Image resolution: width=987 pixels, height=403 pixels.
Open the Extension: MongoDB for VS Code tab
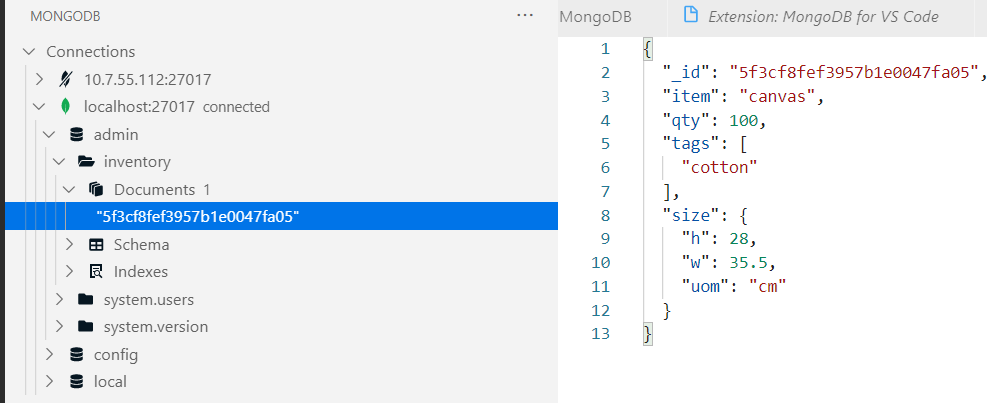click(x=823, y=17)
